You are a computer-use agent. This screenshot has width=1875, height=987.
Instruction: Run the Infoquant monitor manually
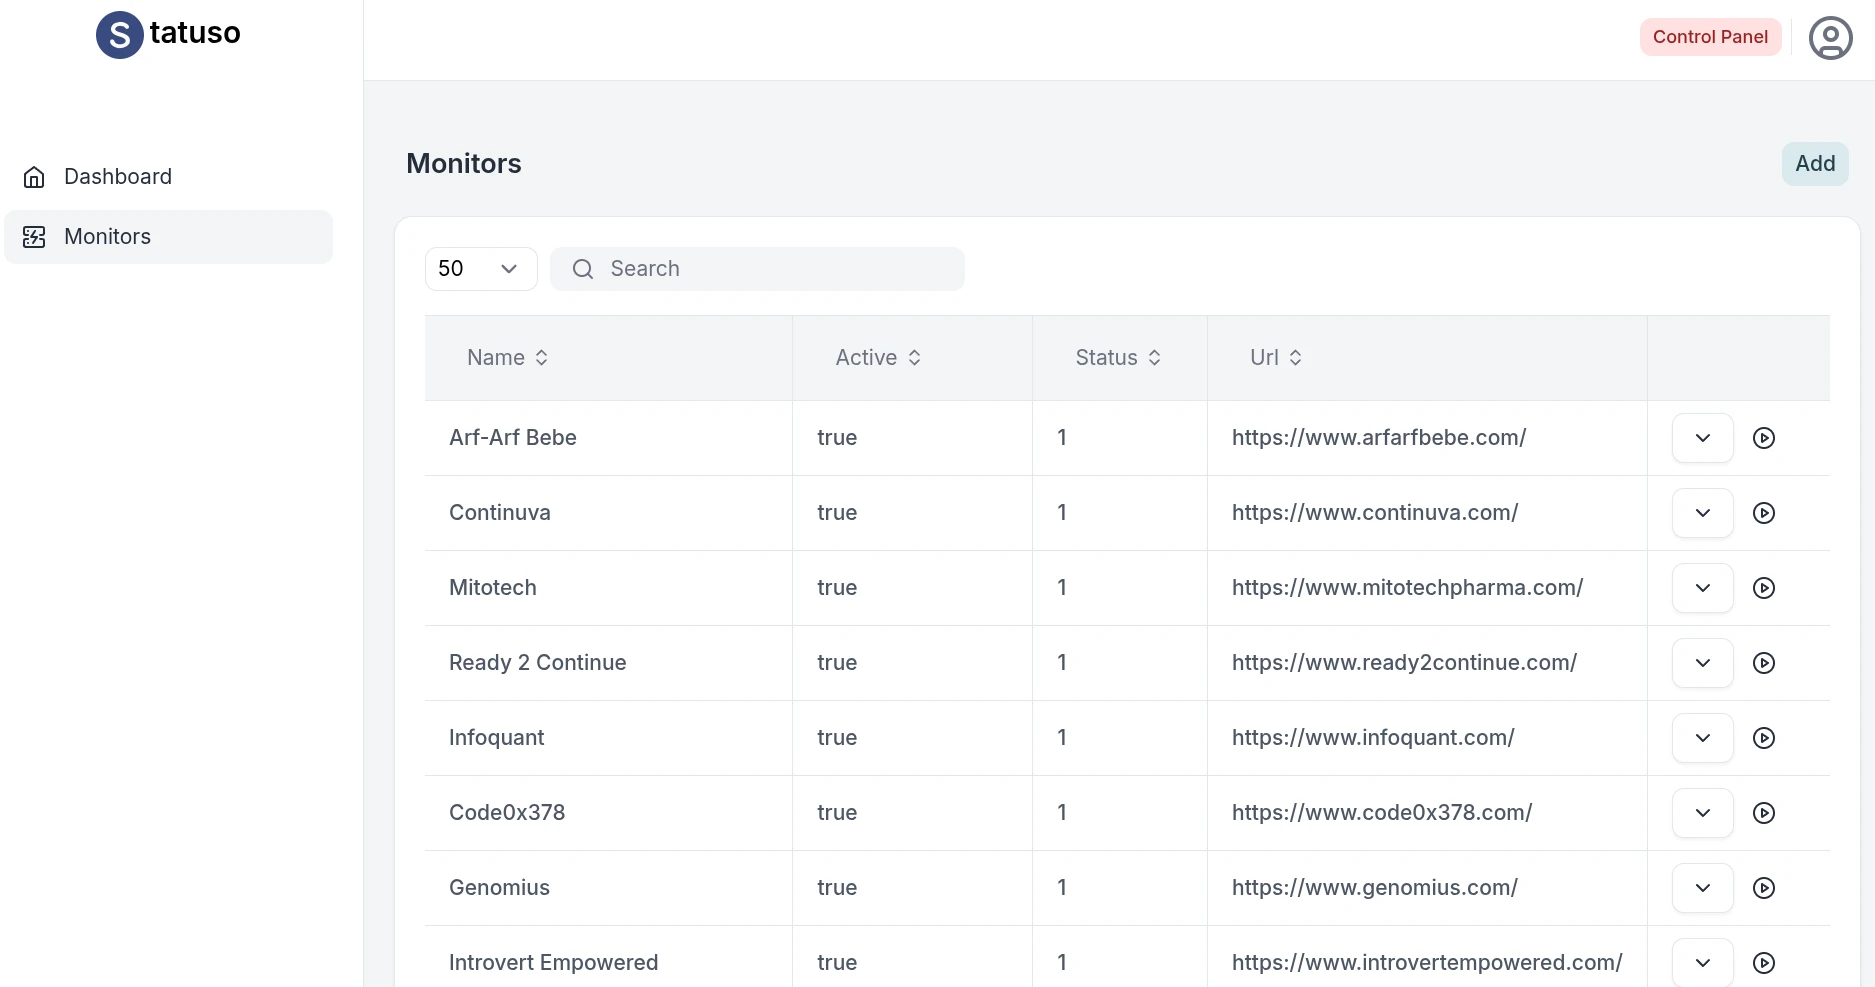coord(1764,738)
